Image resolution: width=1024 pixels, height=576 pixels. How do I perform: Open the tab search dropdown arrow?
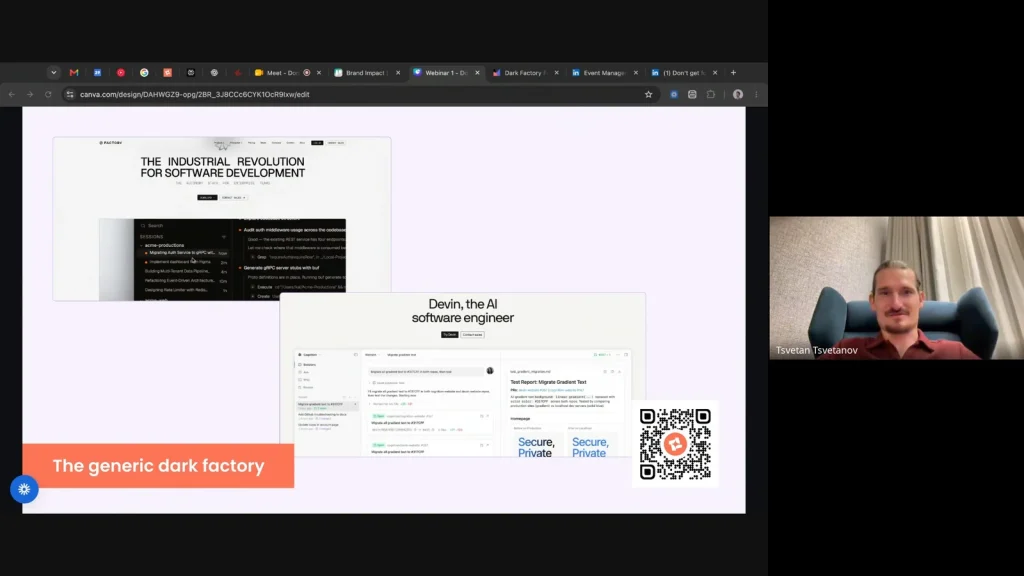click(54, 72)
